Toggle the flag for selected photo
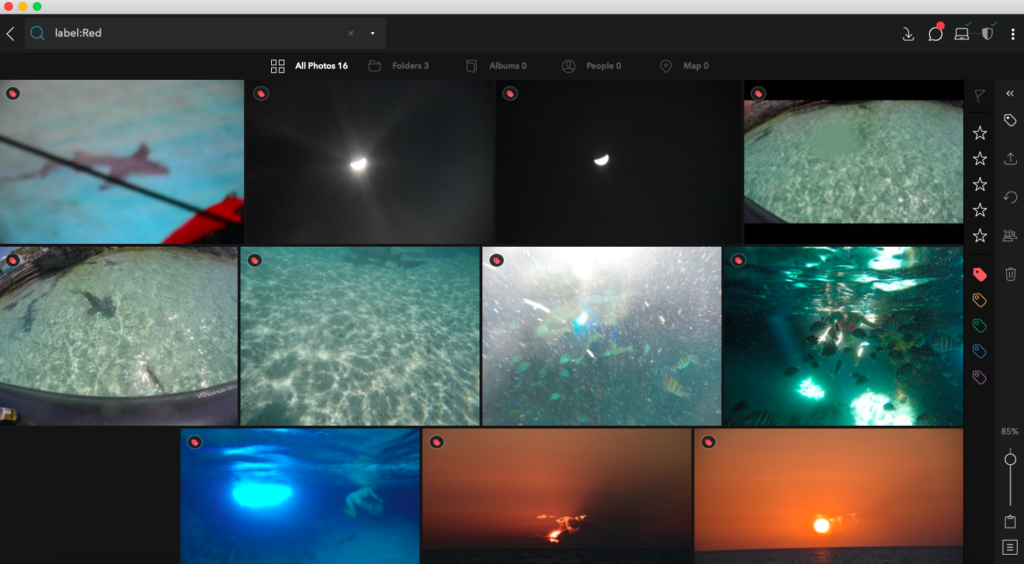 coord(980,96)
